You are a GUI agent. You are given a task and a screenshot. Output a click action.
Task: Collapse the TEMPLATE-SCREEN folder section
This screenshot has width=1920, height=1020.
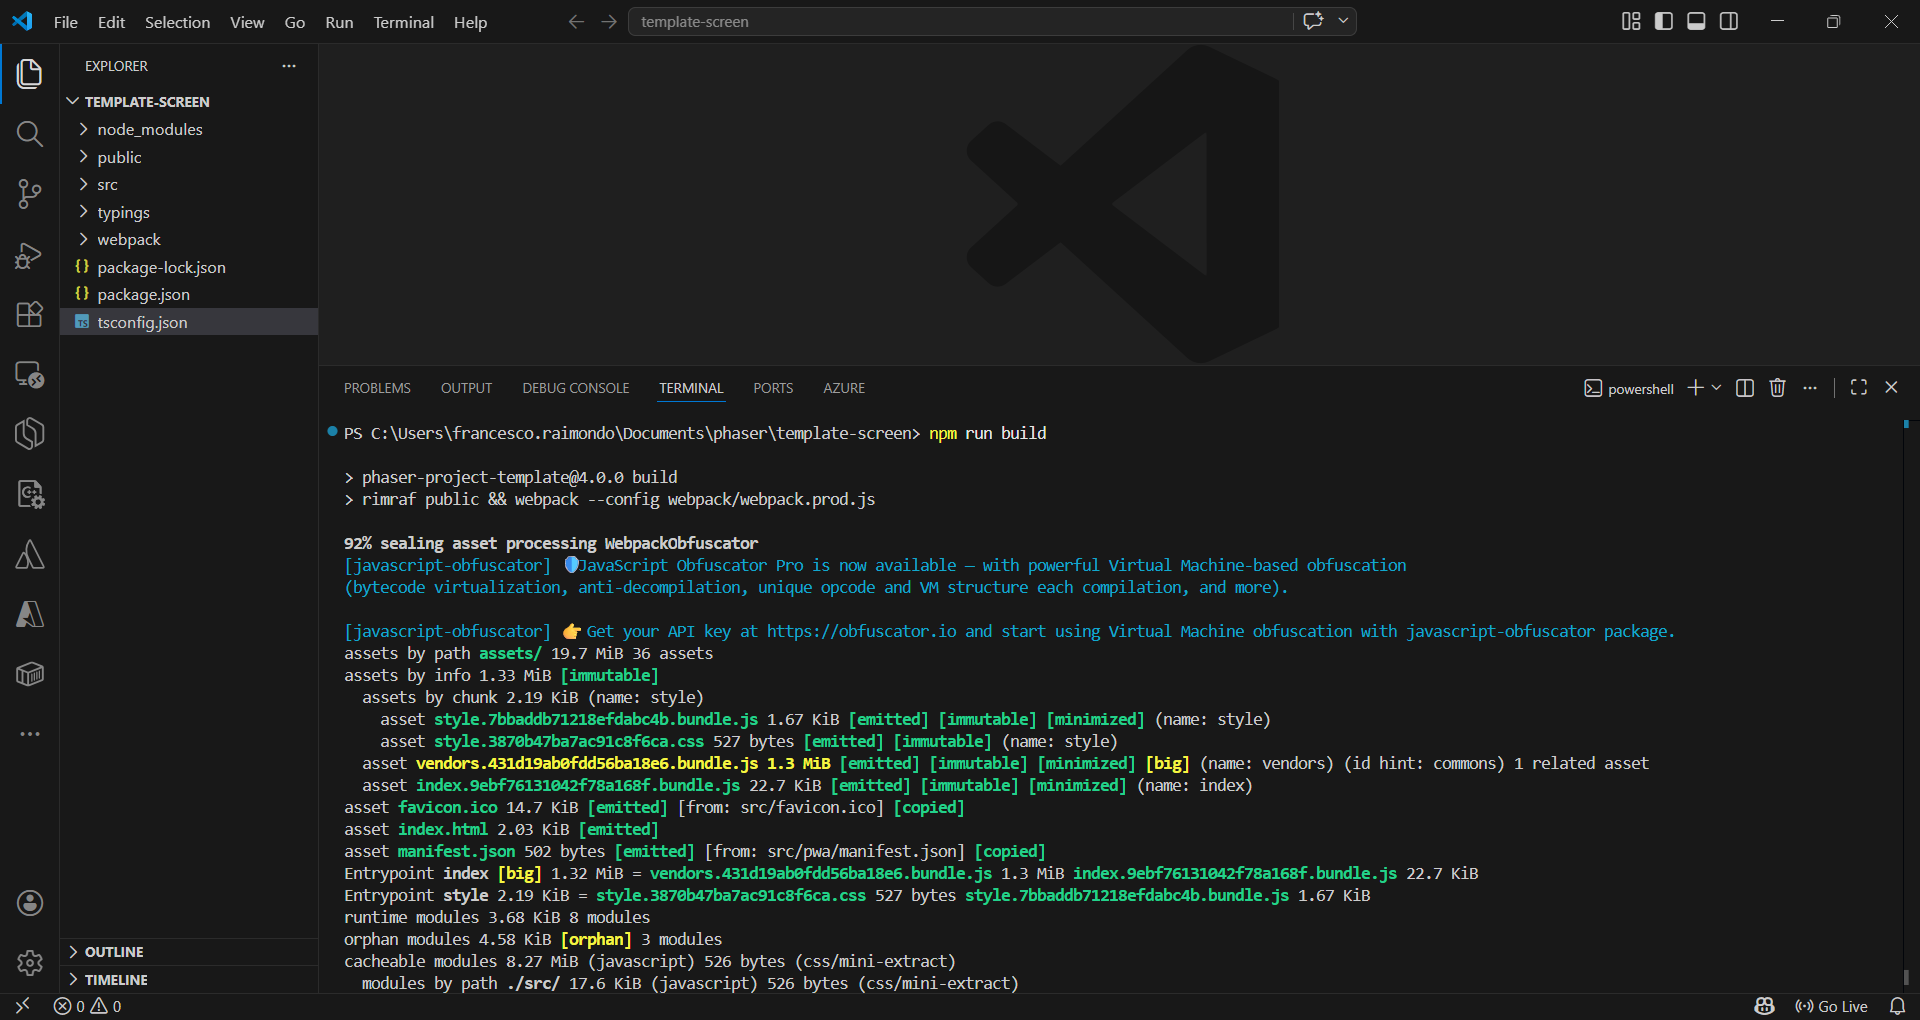tap(189, 102)
